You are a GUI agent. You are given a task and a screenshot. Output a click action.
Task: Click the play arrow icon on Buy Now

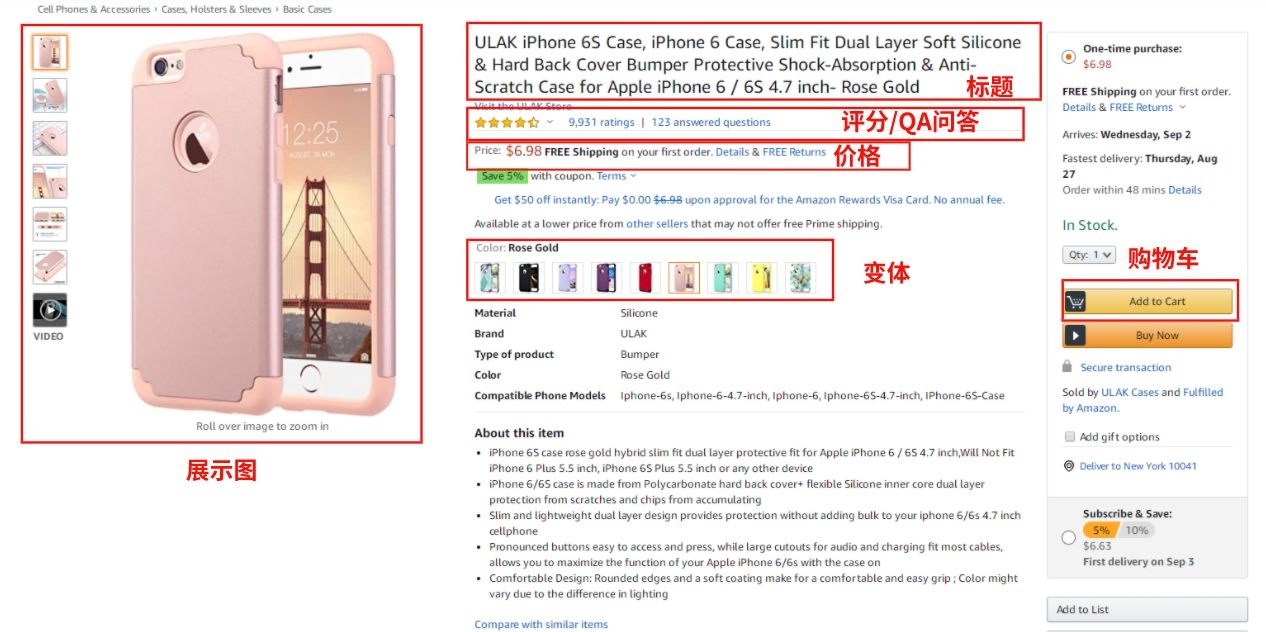1075,335
